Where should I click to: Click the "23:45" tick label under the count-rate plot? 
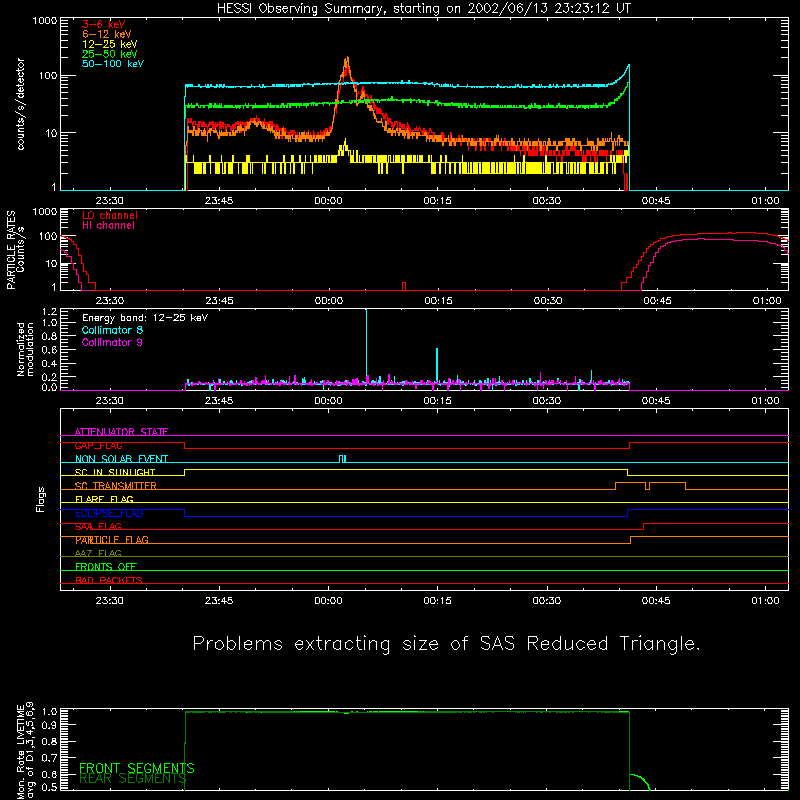tap(219, 201)
